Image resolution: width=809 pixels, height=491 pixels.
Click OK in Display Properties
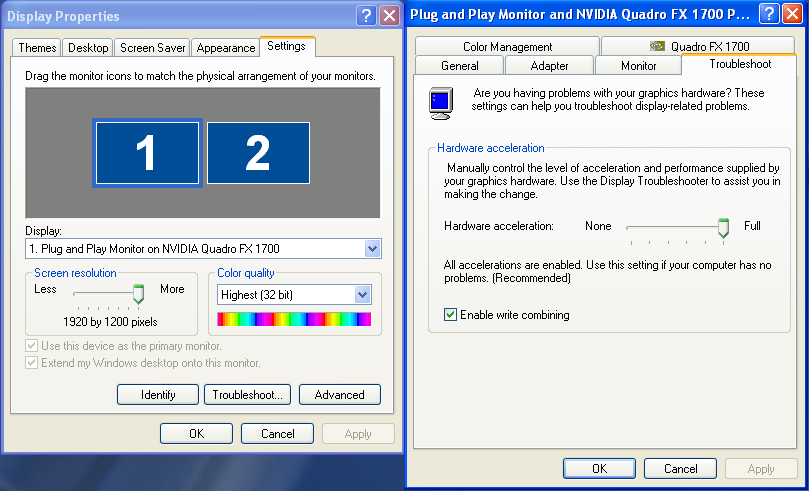[197, 434]
